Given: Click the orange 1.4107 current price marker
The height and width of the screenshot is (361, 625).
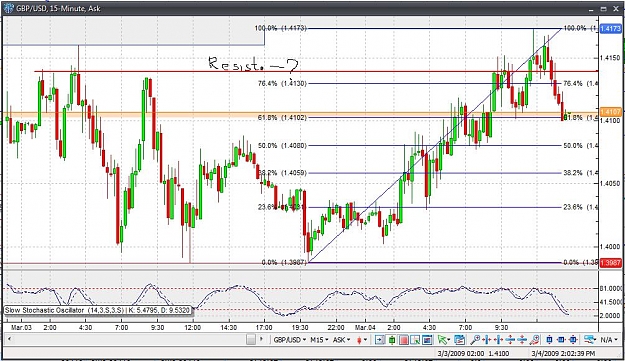Looking at the screenshot, I should tap(610, 112).
